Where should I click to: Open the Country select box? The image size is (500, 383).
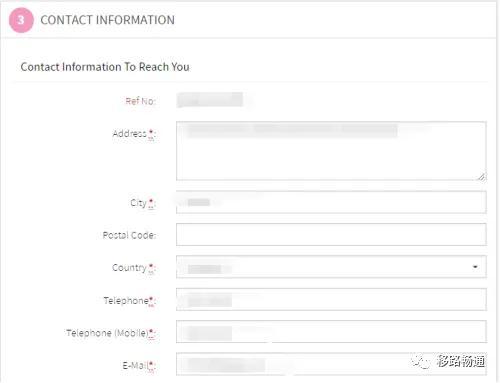pos(331,267)
